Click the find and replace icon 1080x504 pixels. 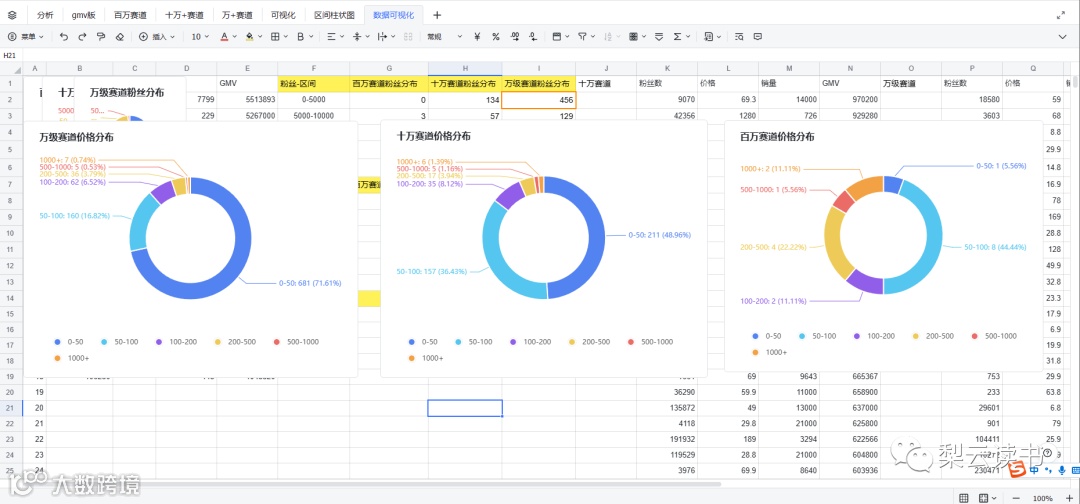tap(739, 36)
